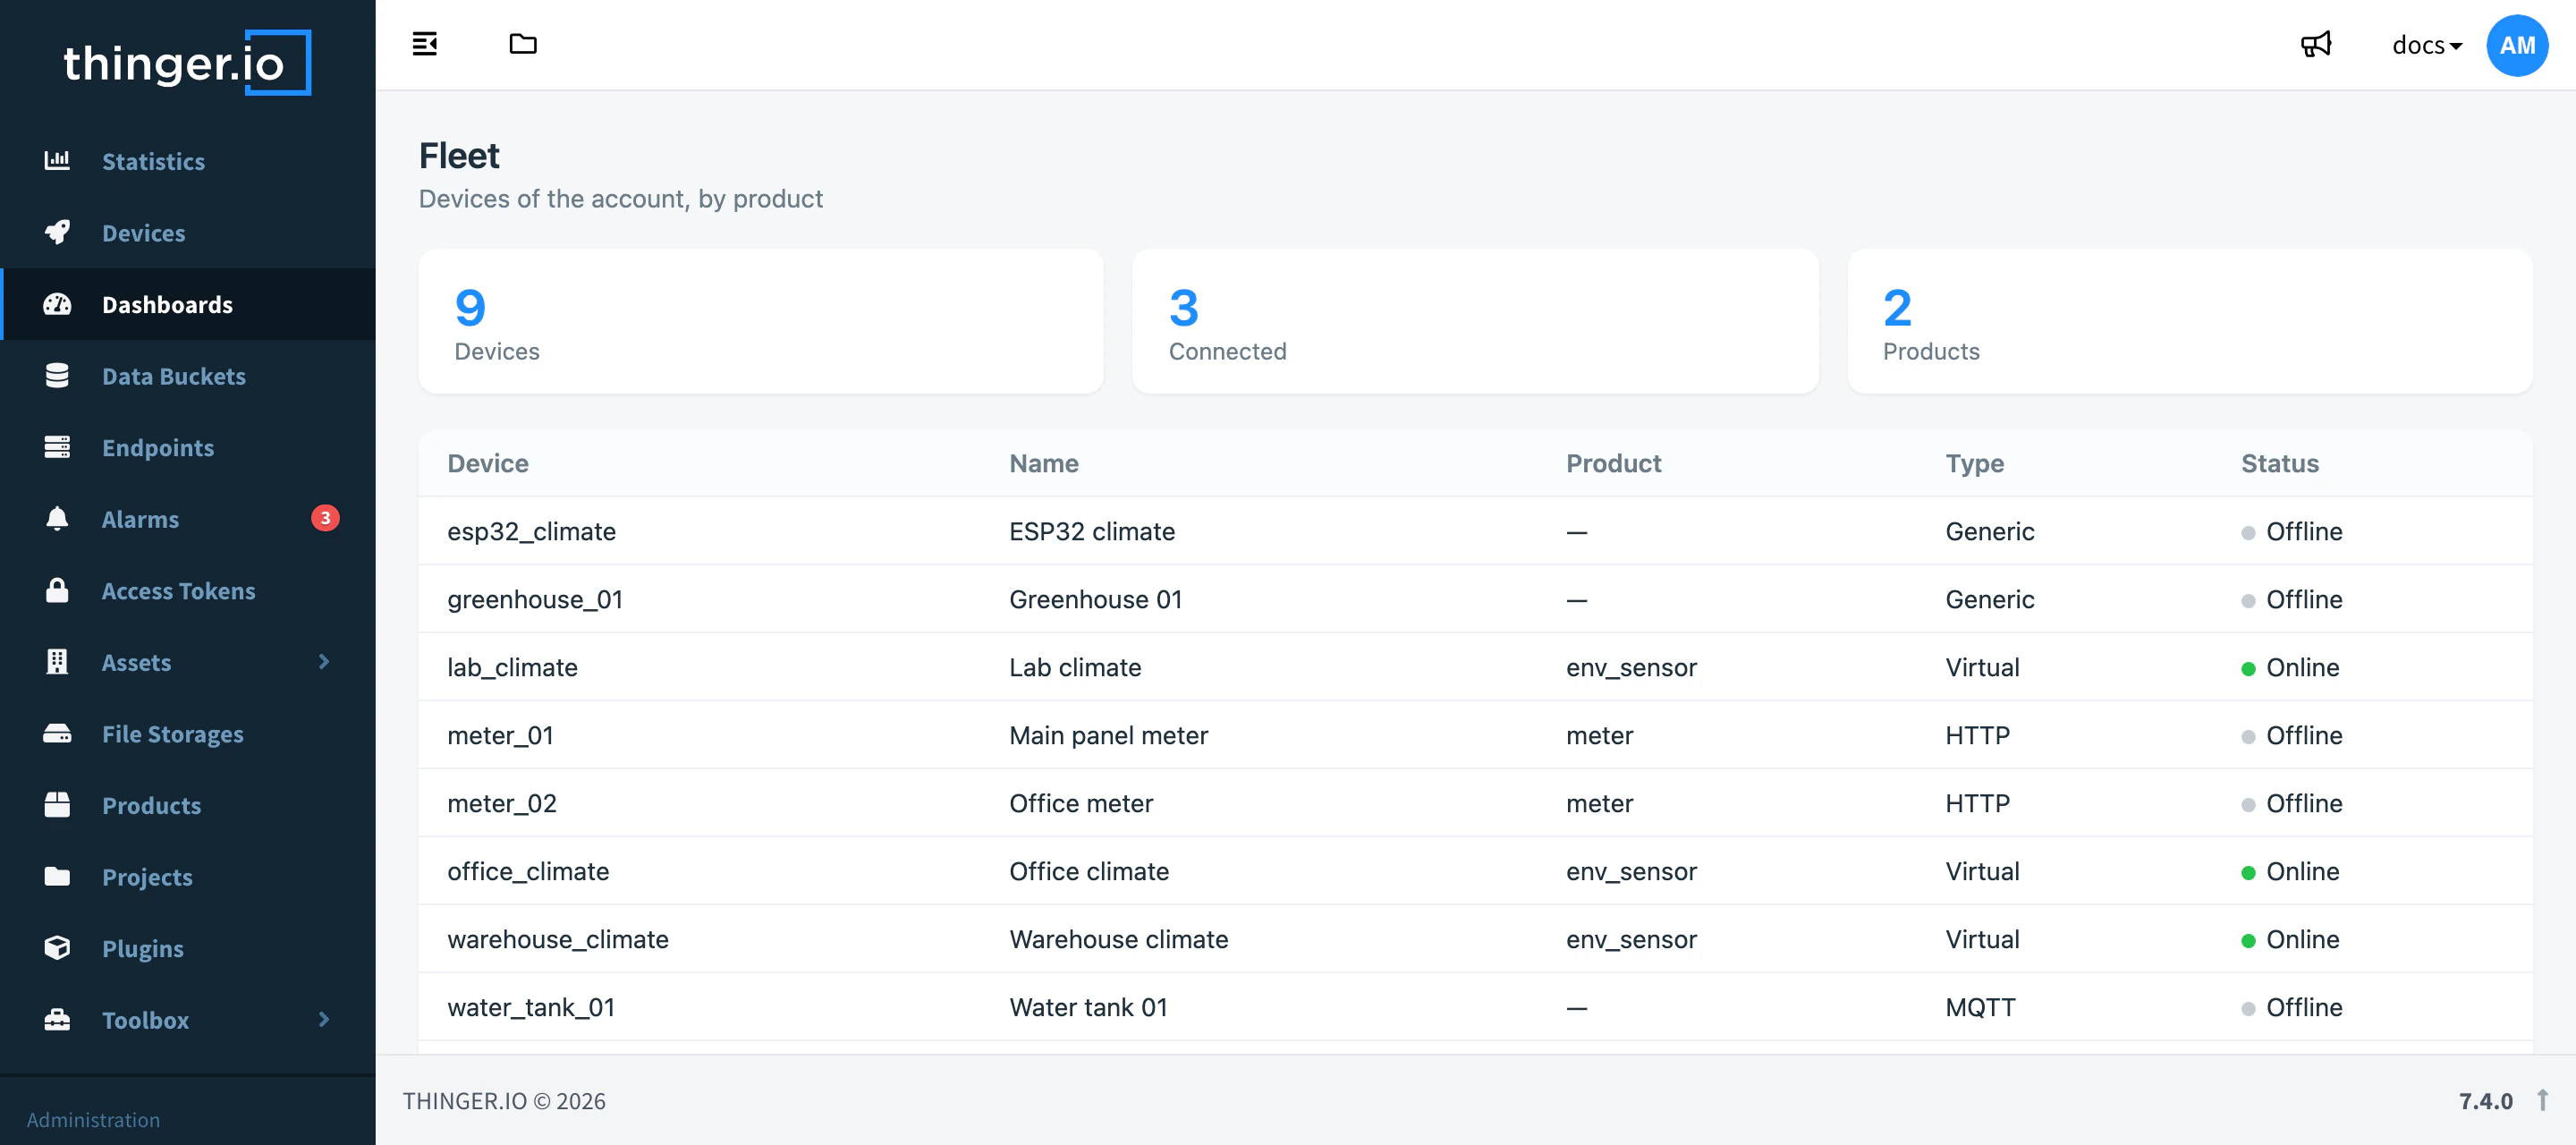Click the Name column header
2576x1145 pixels.
coord(1044,463)
